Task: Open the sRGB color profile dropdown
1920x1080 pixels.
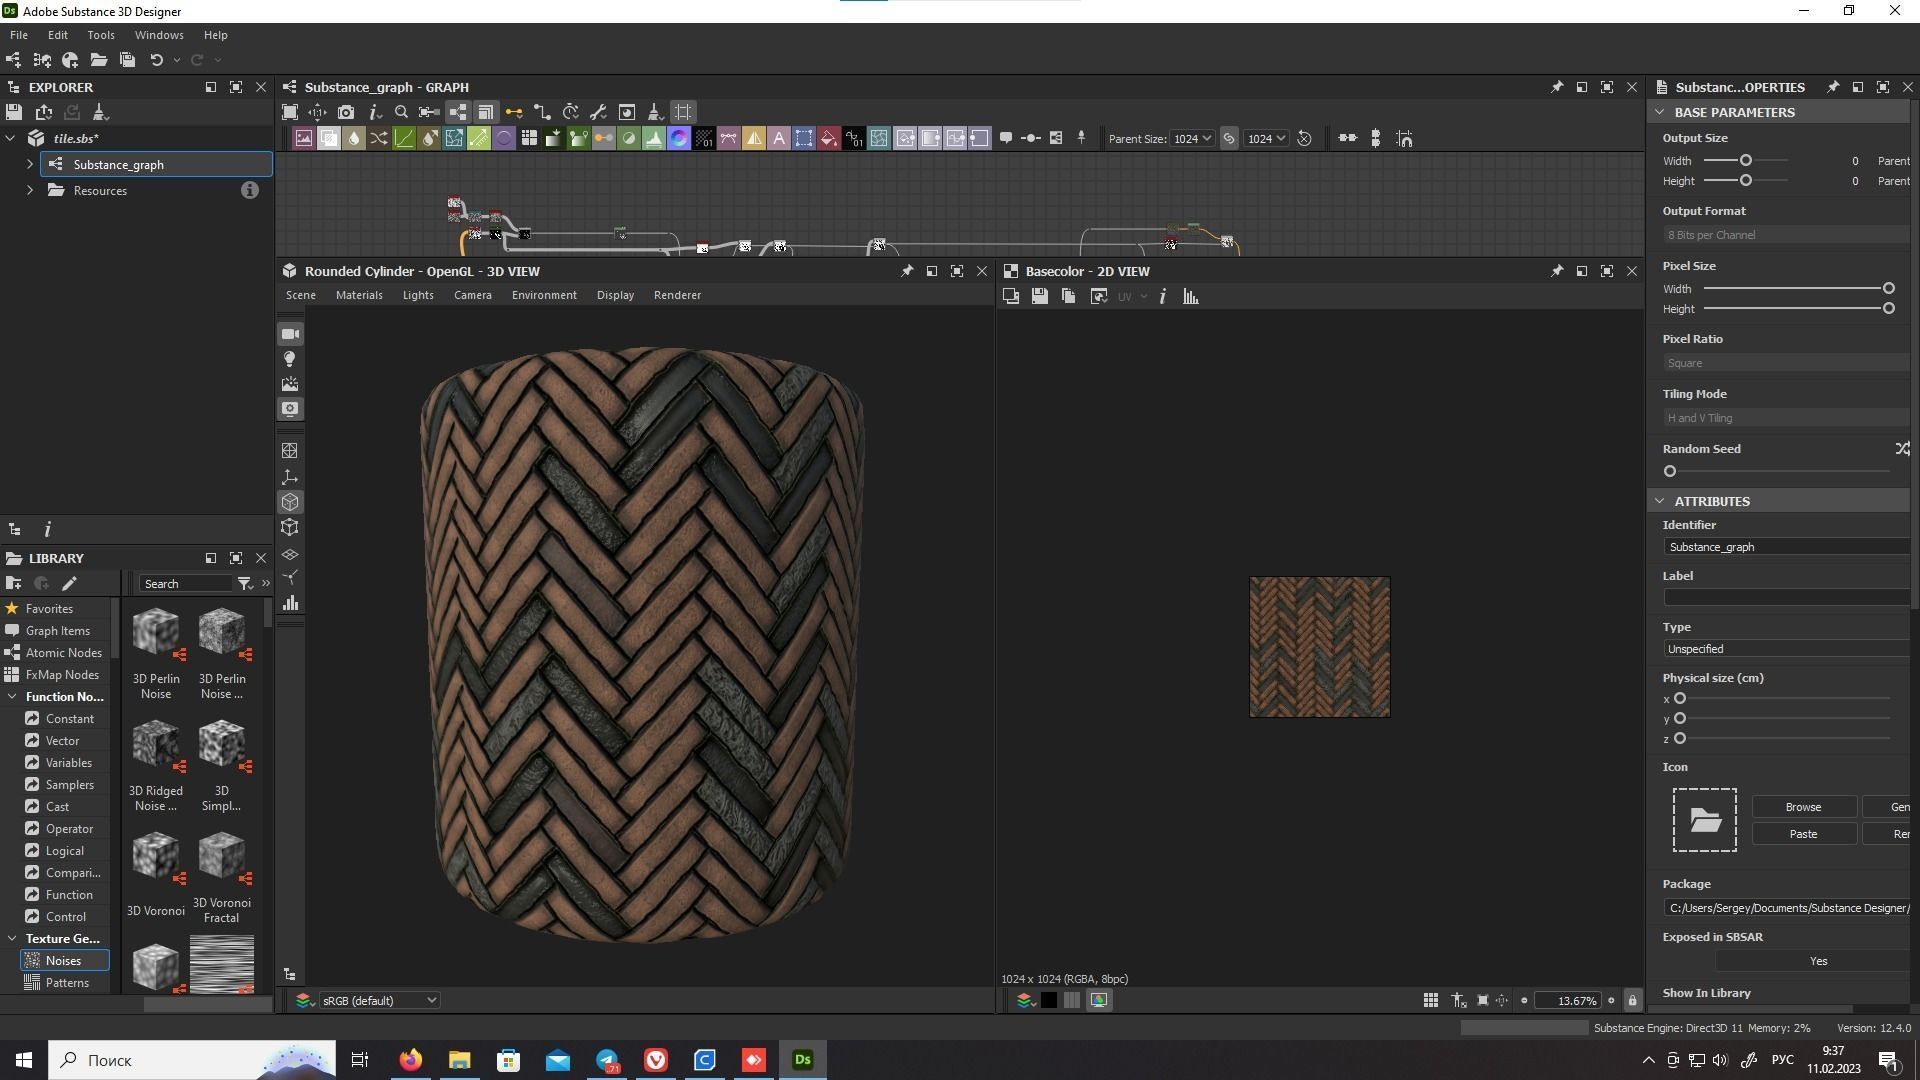Action: [x=380, y=1000]
